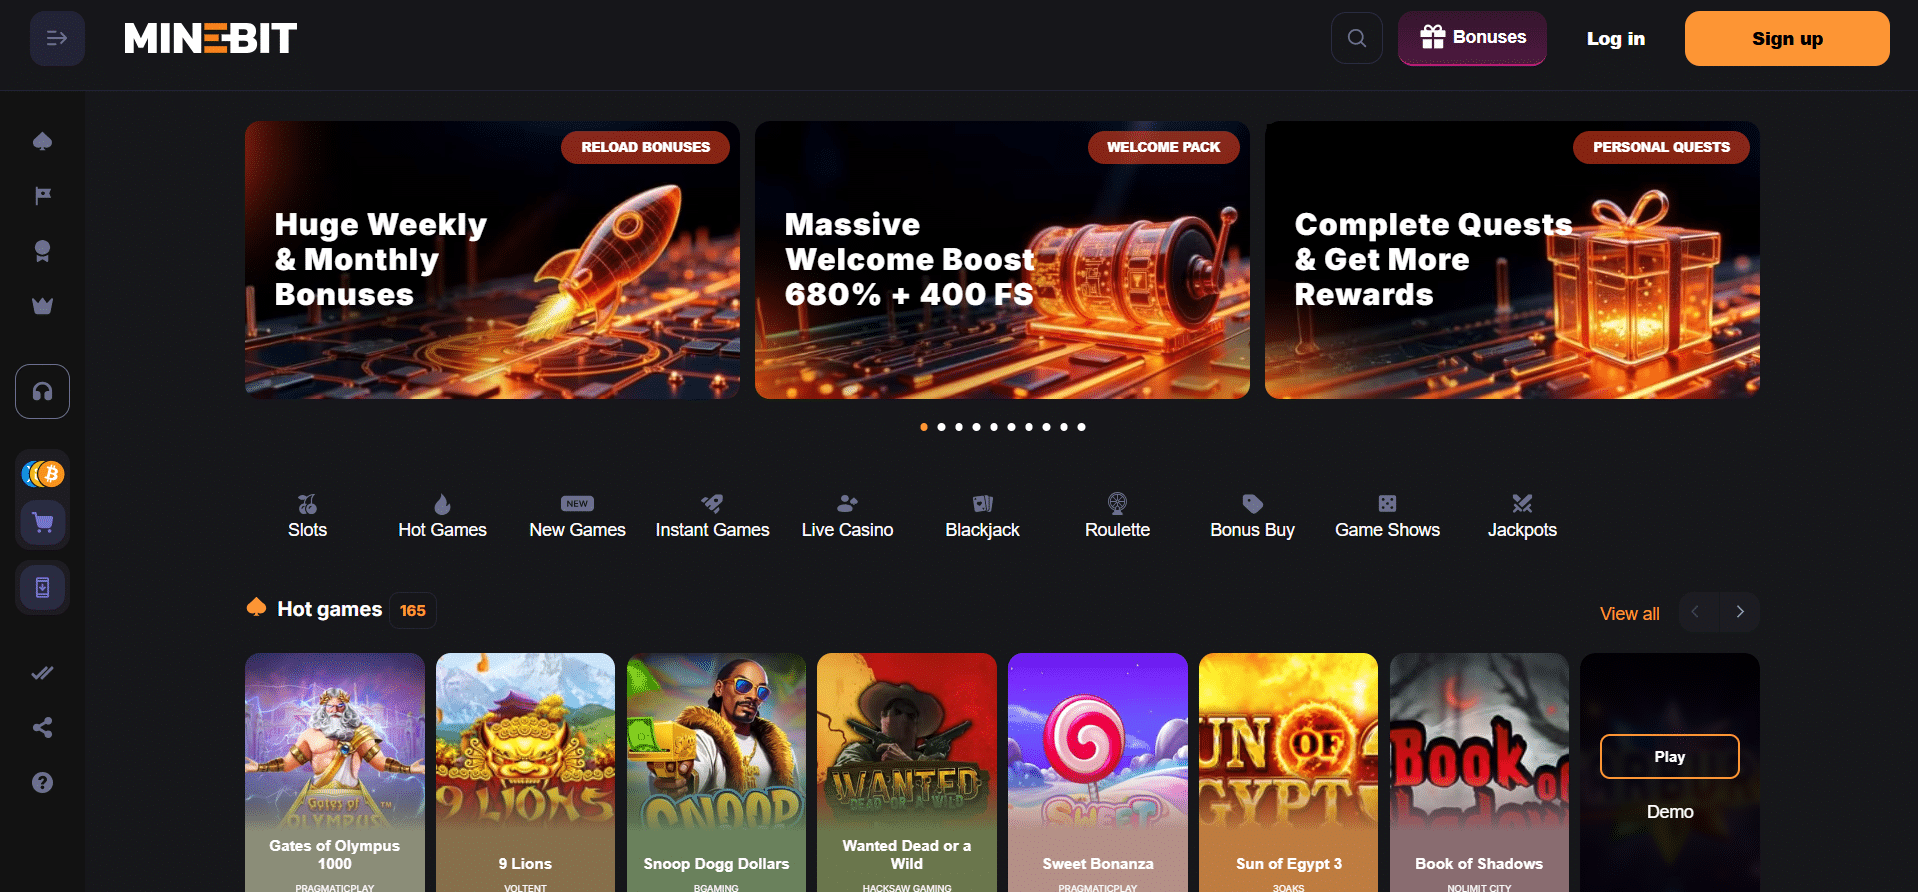The height and width of the screenshot is (892, 1918).
Task: Click the share icon in sidebar
Action: [42, 727]
